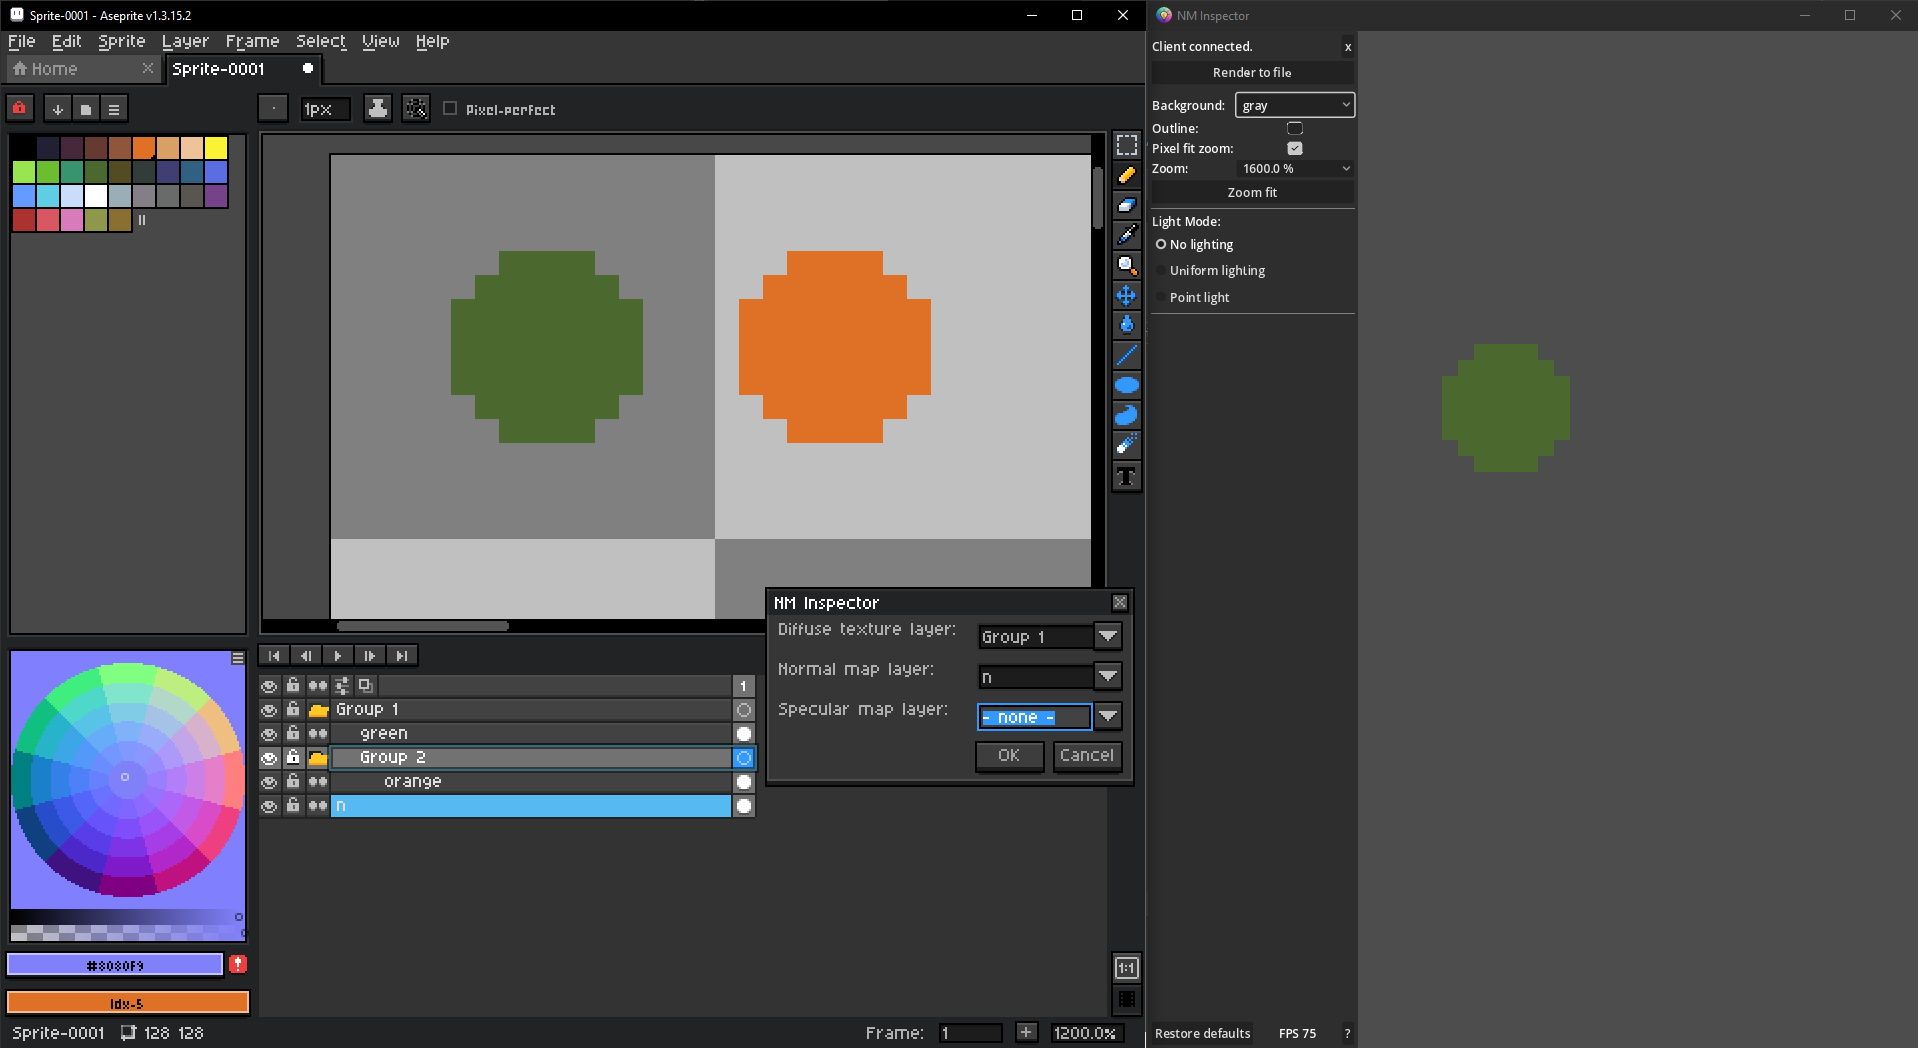Select the Zoom magnifier tool
Screen dimensions: 1918x1048
pyautogui.click(x=1126, y=265)
